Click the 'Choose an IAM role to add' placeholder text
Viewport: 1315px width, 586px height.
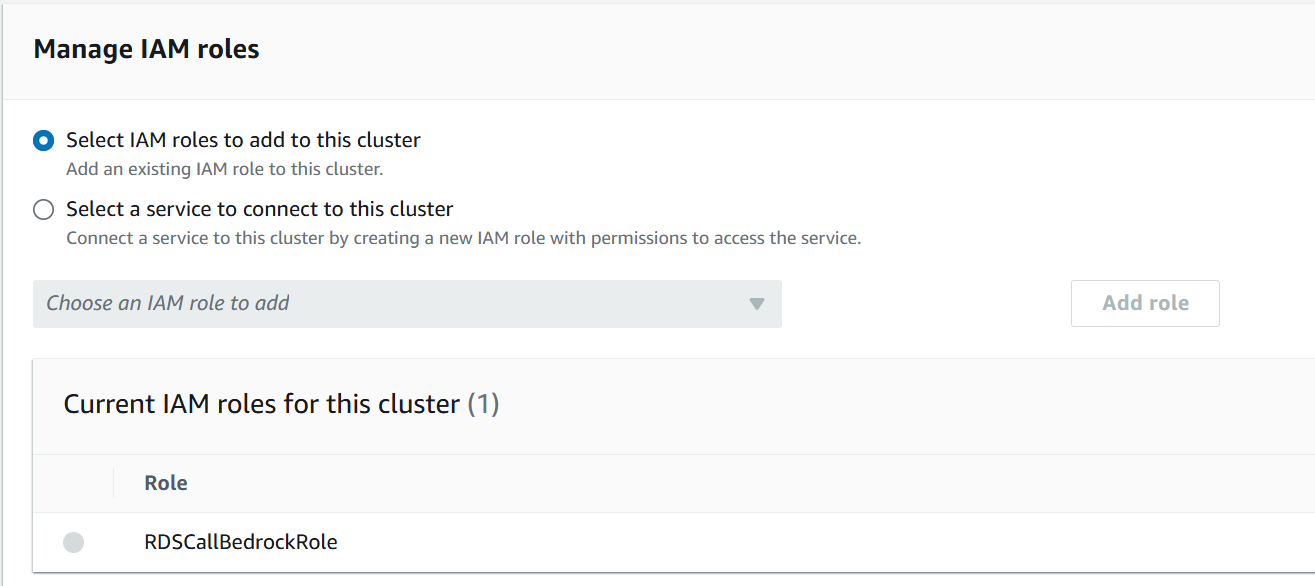168,303
